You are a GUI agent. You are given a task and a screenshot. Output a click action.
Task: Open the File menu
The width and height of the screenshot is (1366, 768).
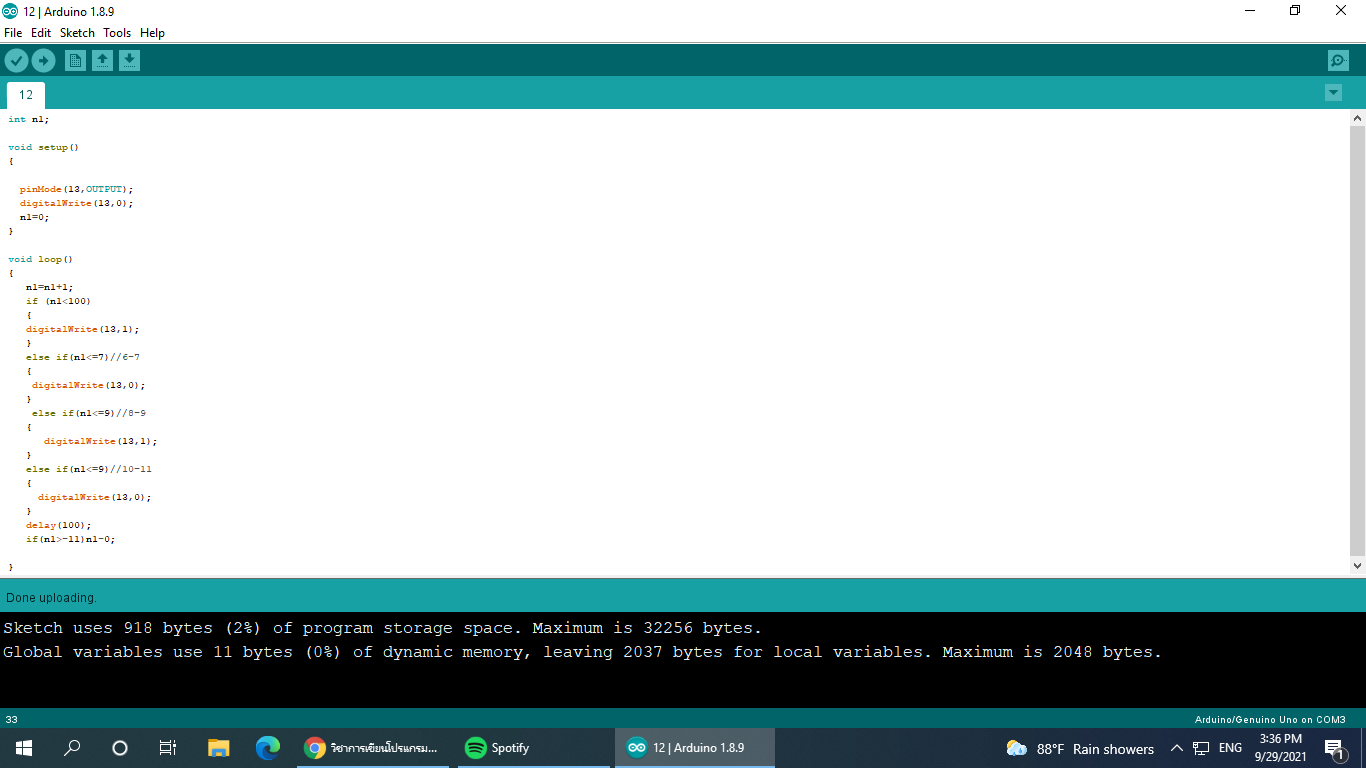pos(13,33)
